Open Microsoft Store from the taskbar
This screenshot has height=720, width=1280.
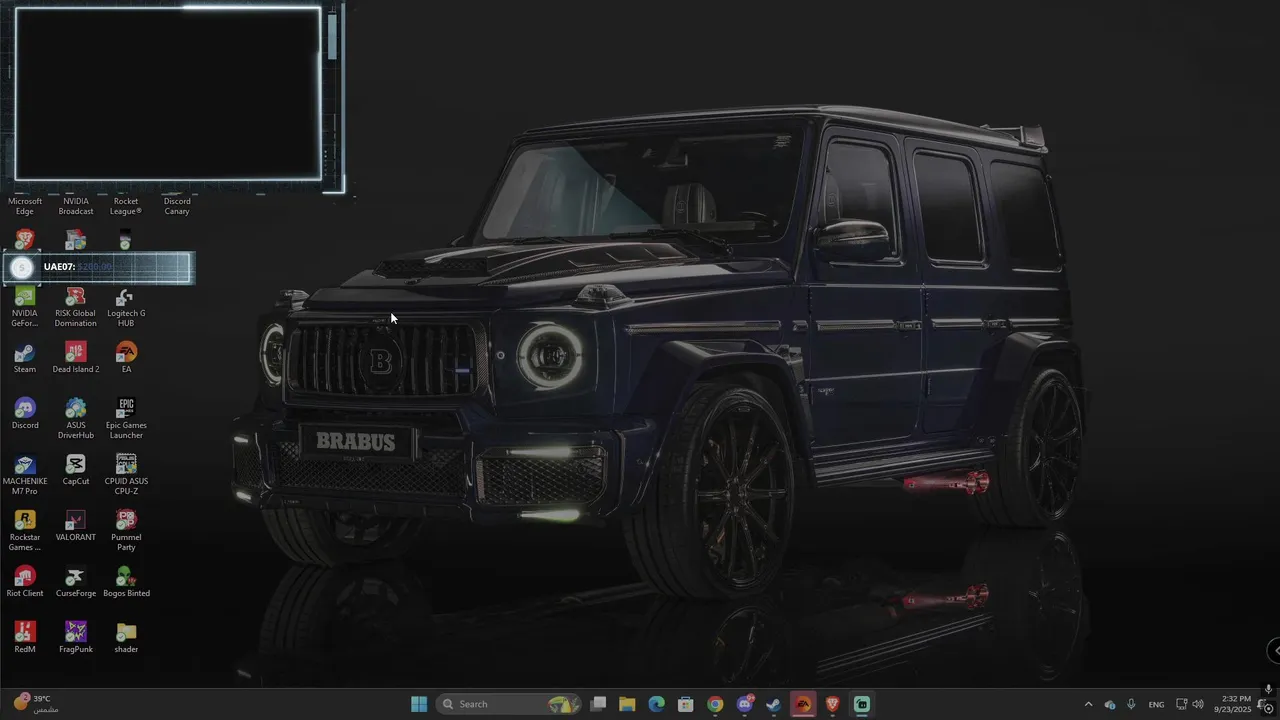pos(686,704)
